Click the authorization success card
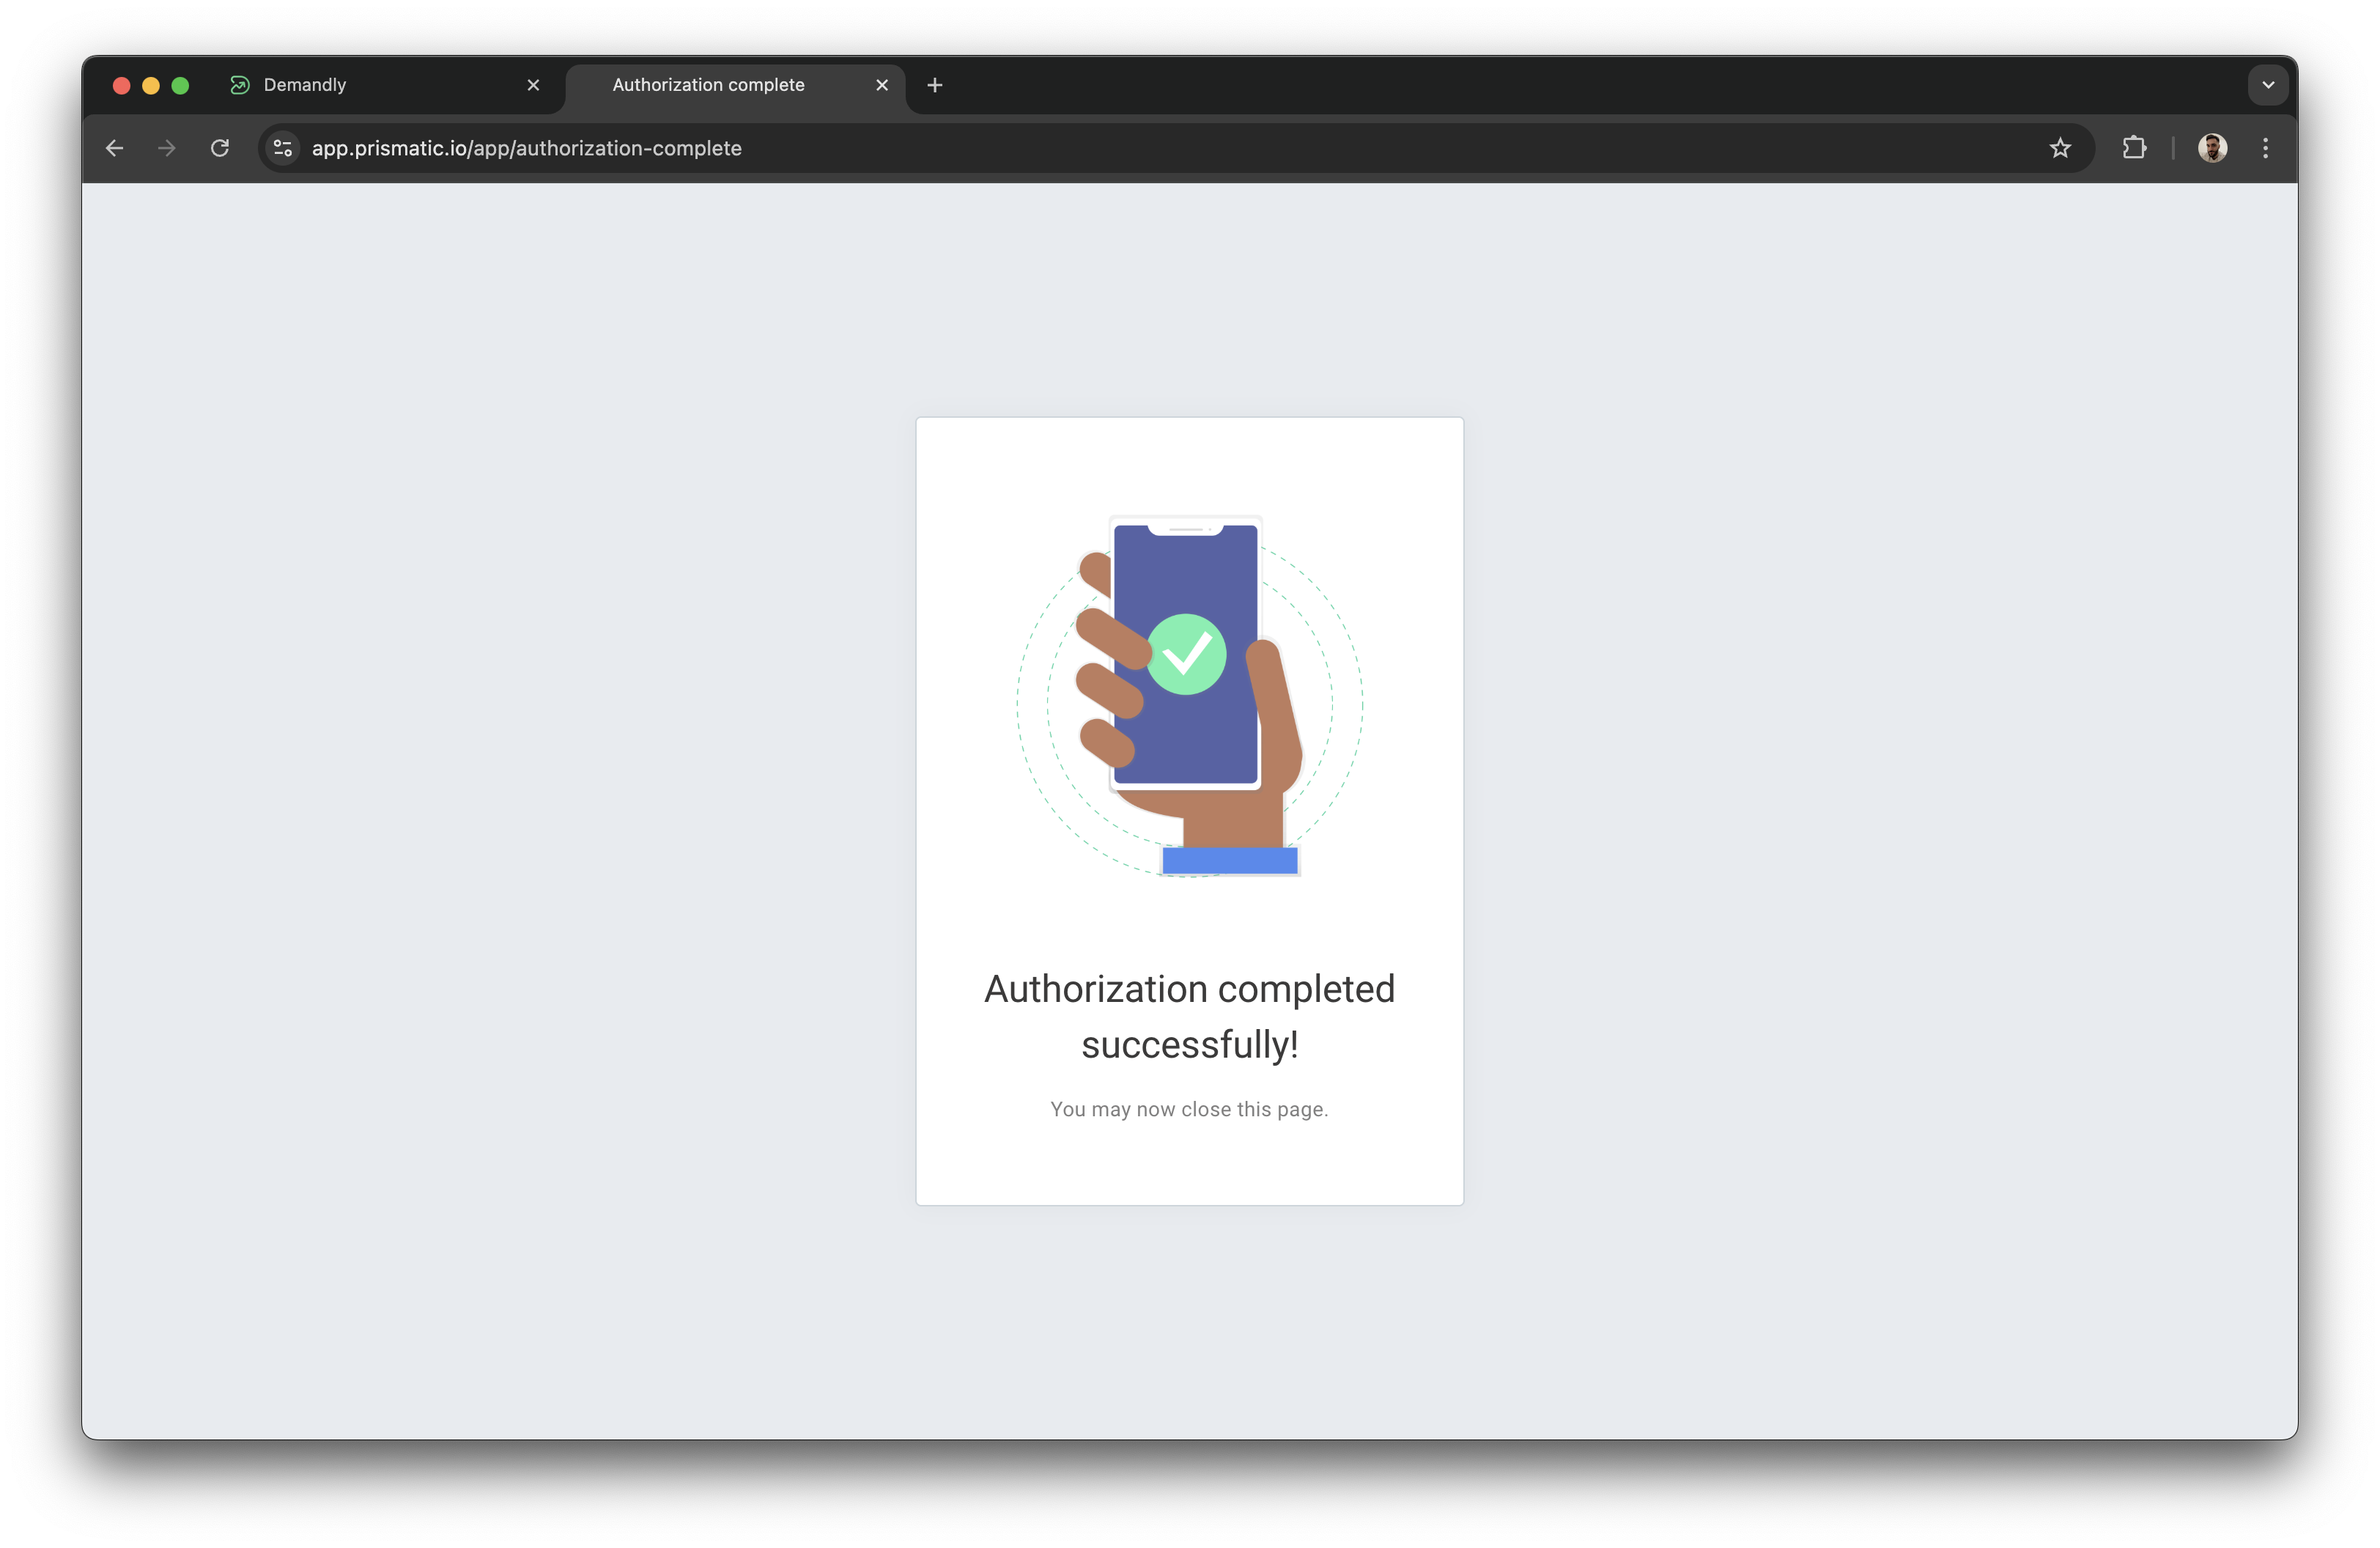 tap(1189, 810)
